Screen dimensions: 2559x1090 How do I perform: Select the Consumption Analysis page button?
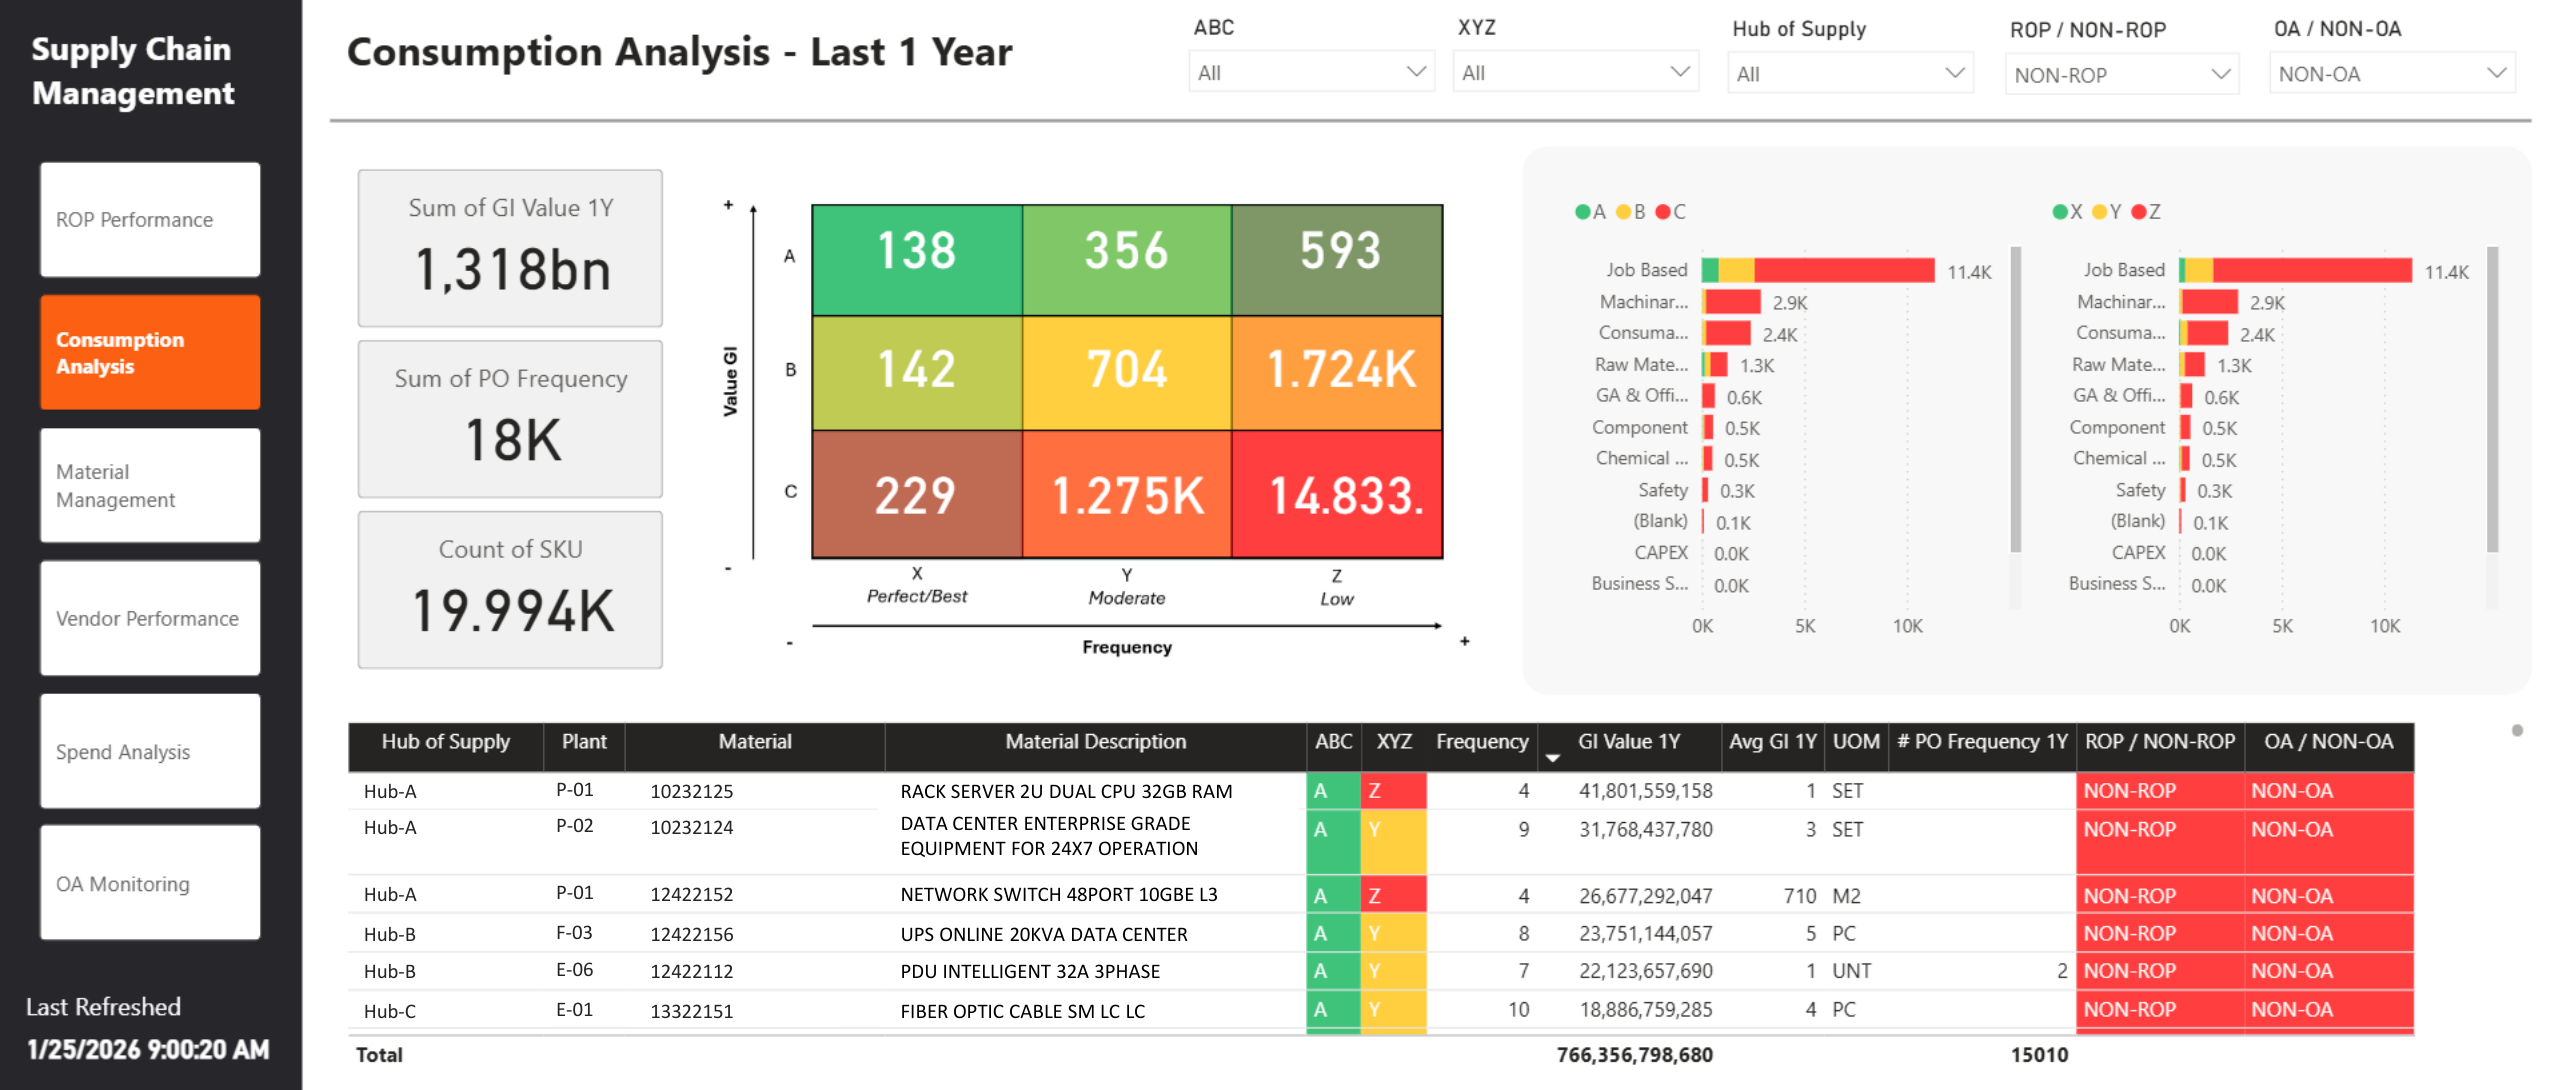click(x=150, y=352)
